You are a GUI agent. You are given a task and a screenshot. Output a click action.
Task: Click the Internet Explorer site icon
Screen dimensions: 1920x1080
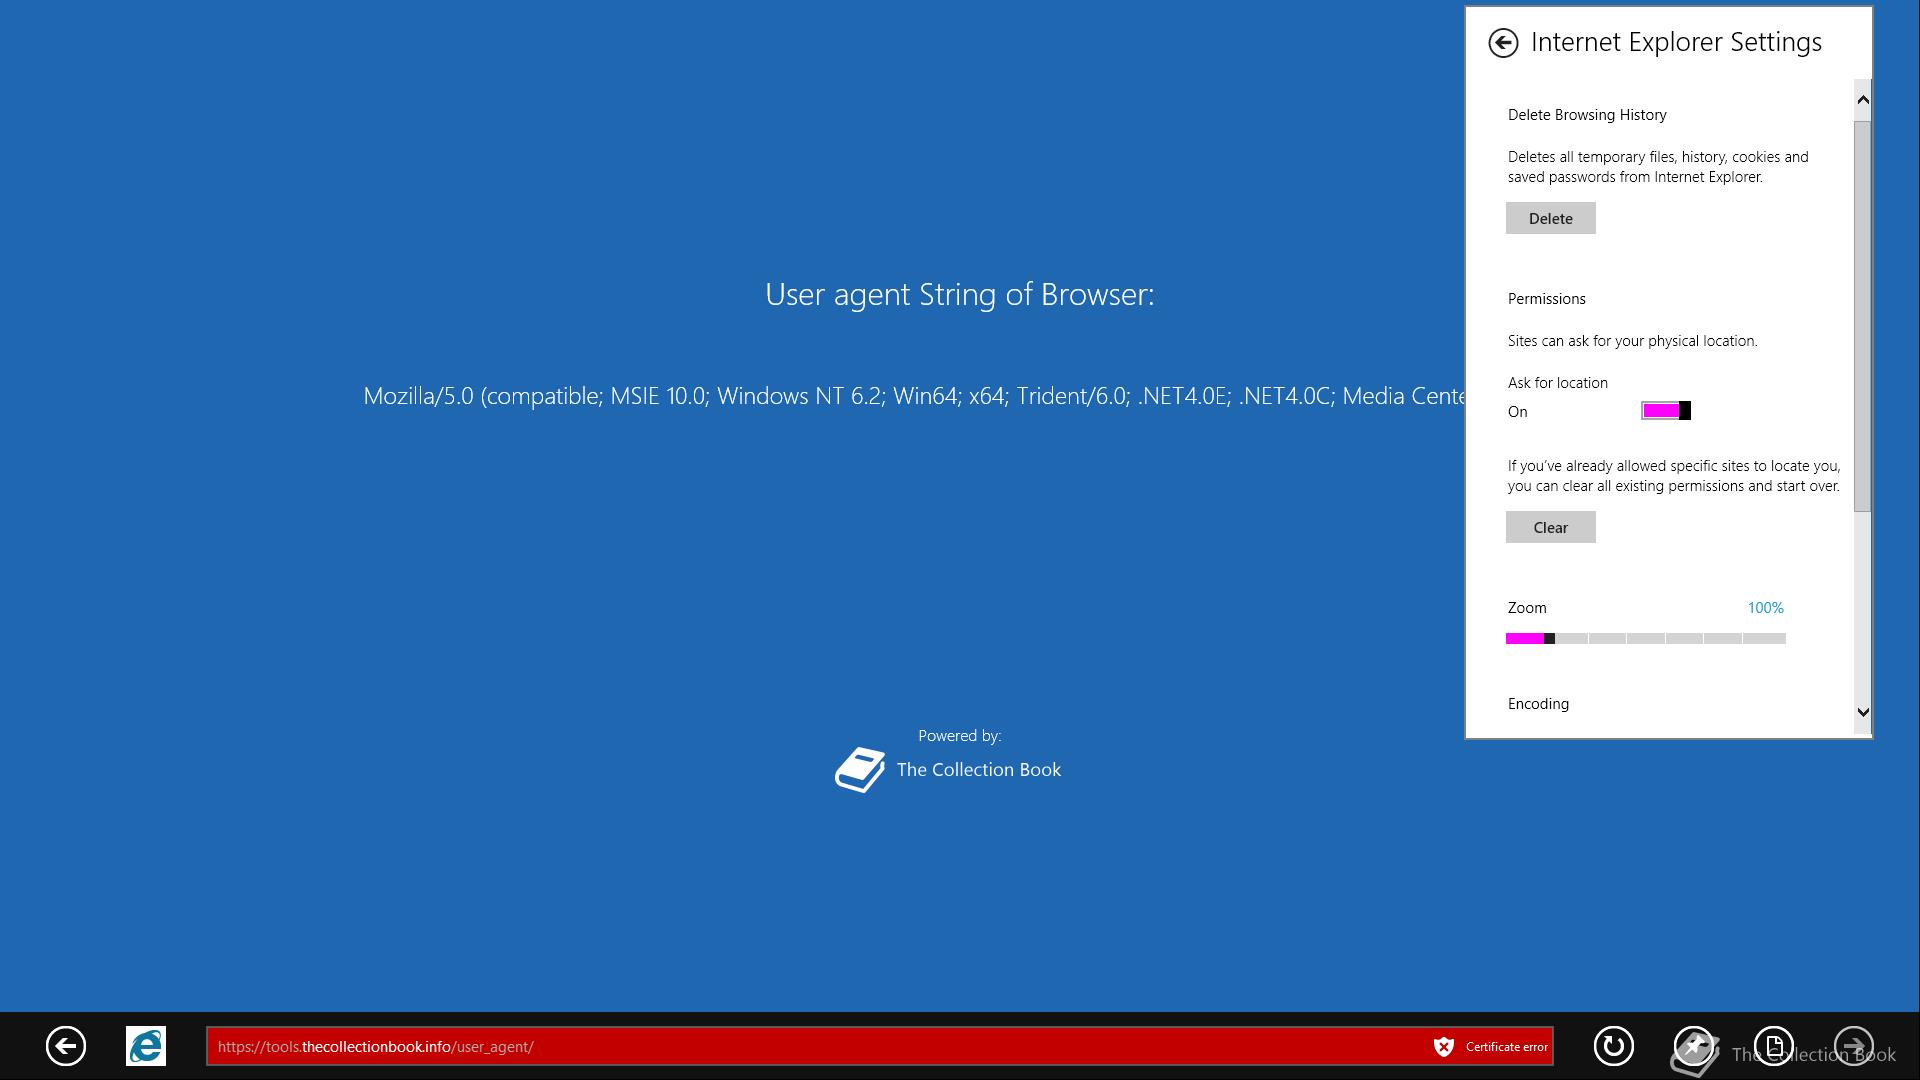click(x=146, y=1046)
